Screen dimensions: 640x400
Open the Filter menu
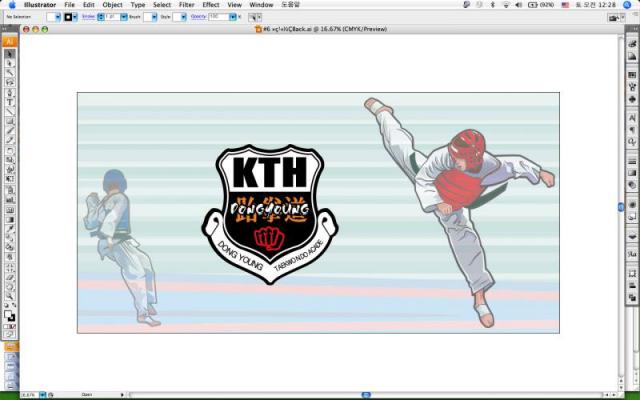coord(187,4)
